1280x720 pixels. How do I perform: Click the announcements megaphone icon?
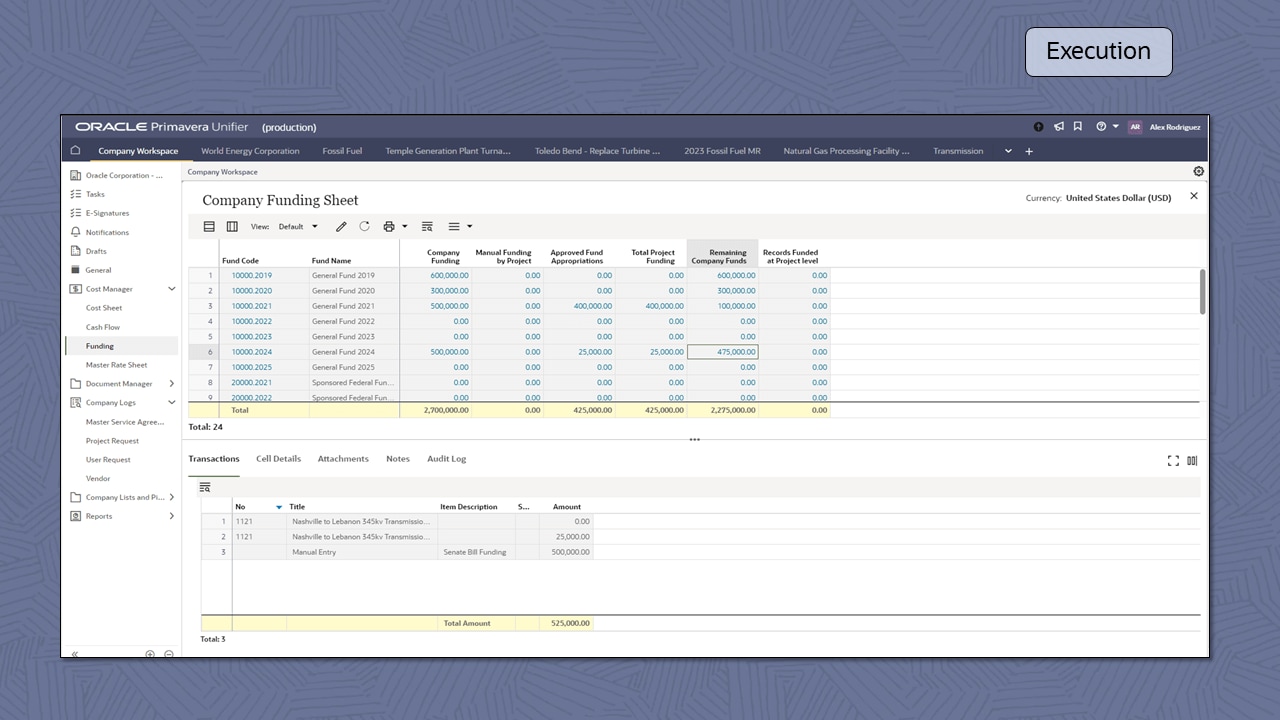(1058, 127)
